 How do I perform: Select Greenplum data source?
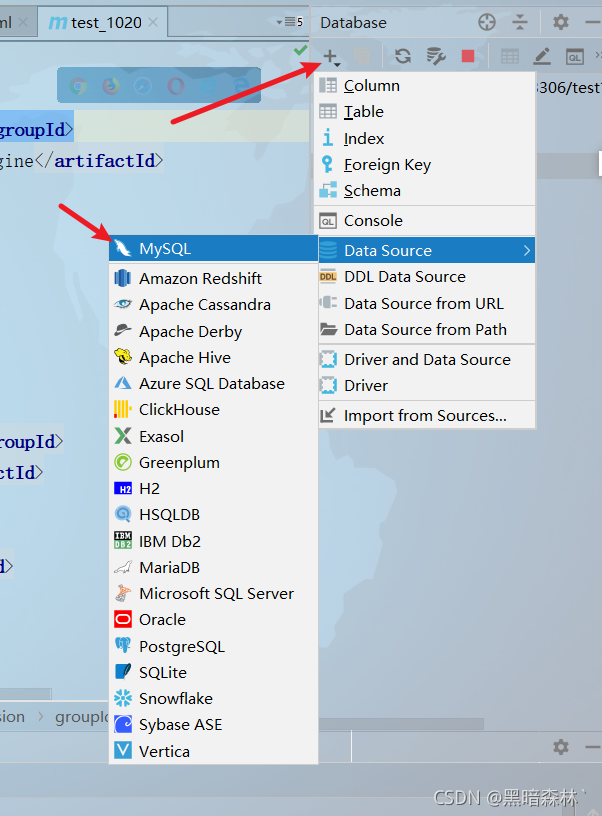coord(213,462)
